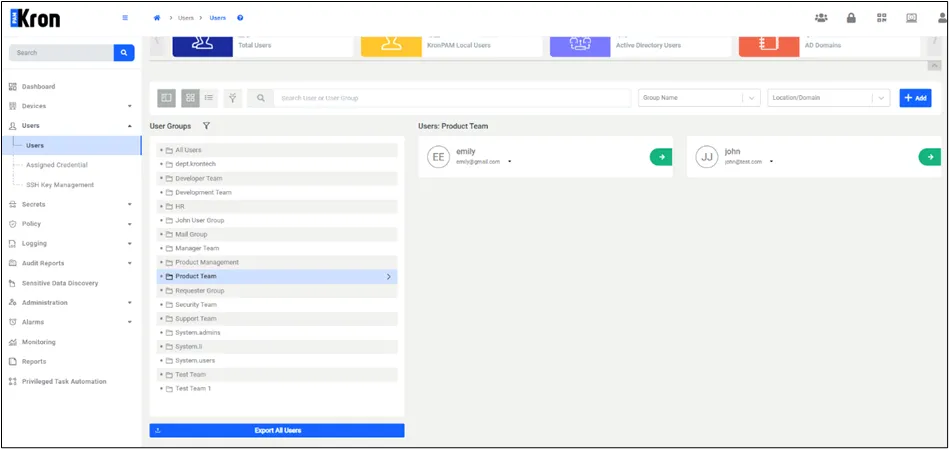Screen dimensions: 949x449
Task: Open the help question mark icon
Action: point(240,18)
